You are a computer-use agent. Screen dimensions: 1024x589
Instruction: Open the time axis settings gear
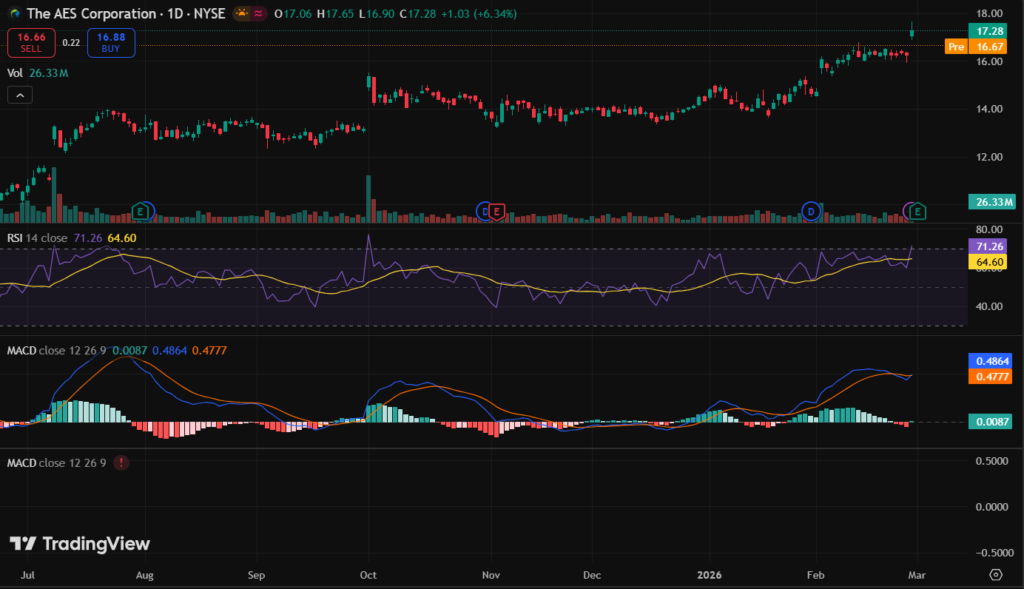tap(995, 574)
